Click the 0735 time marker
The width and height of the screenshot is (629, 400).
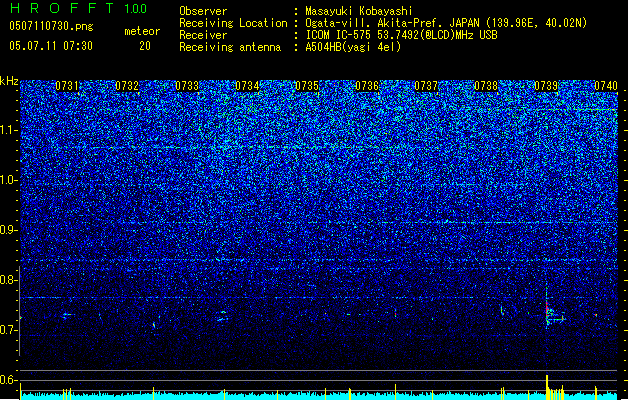point(307,86)
